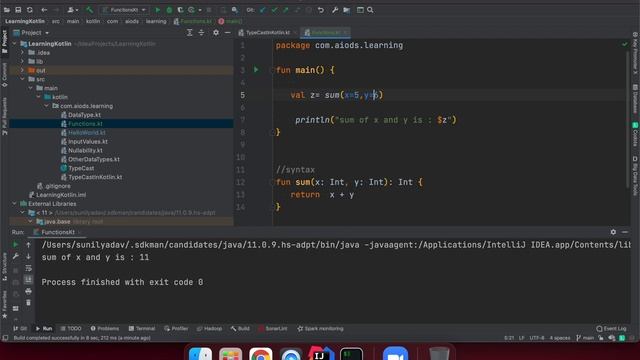
Task: Click the Expand All icon in Project panel
Action: tap(189, 33)
